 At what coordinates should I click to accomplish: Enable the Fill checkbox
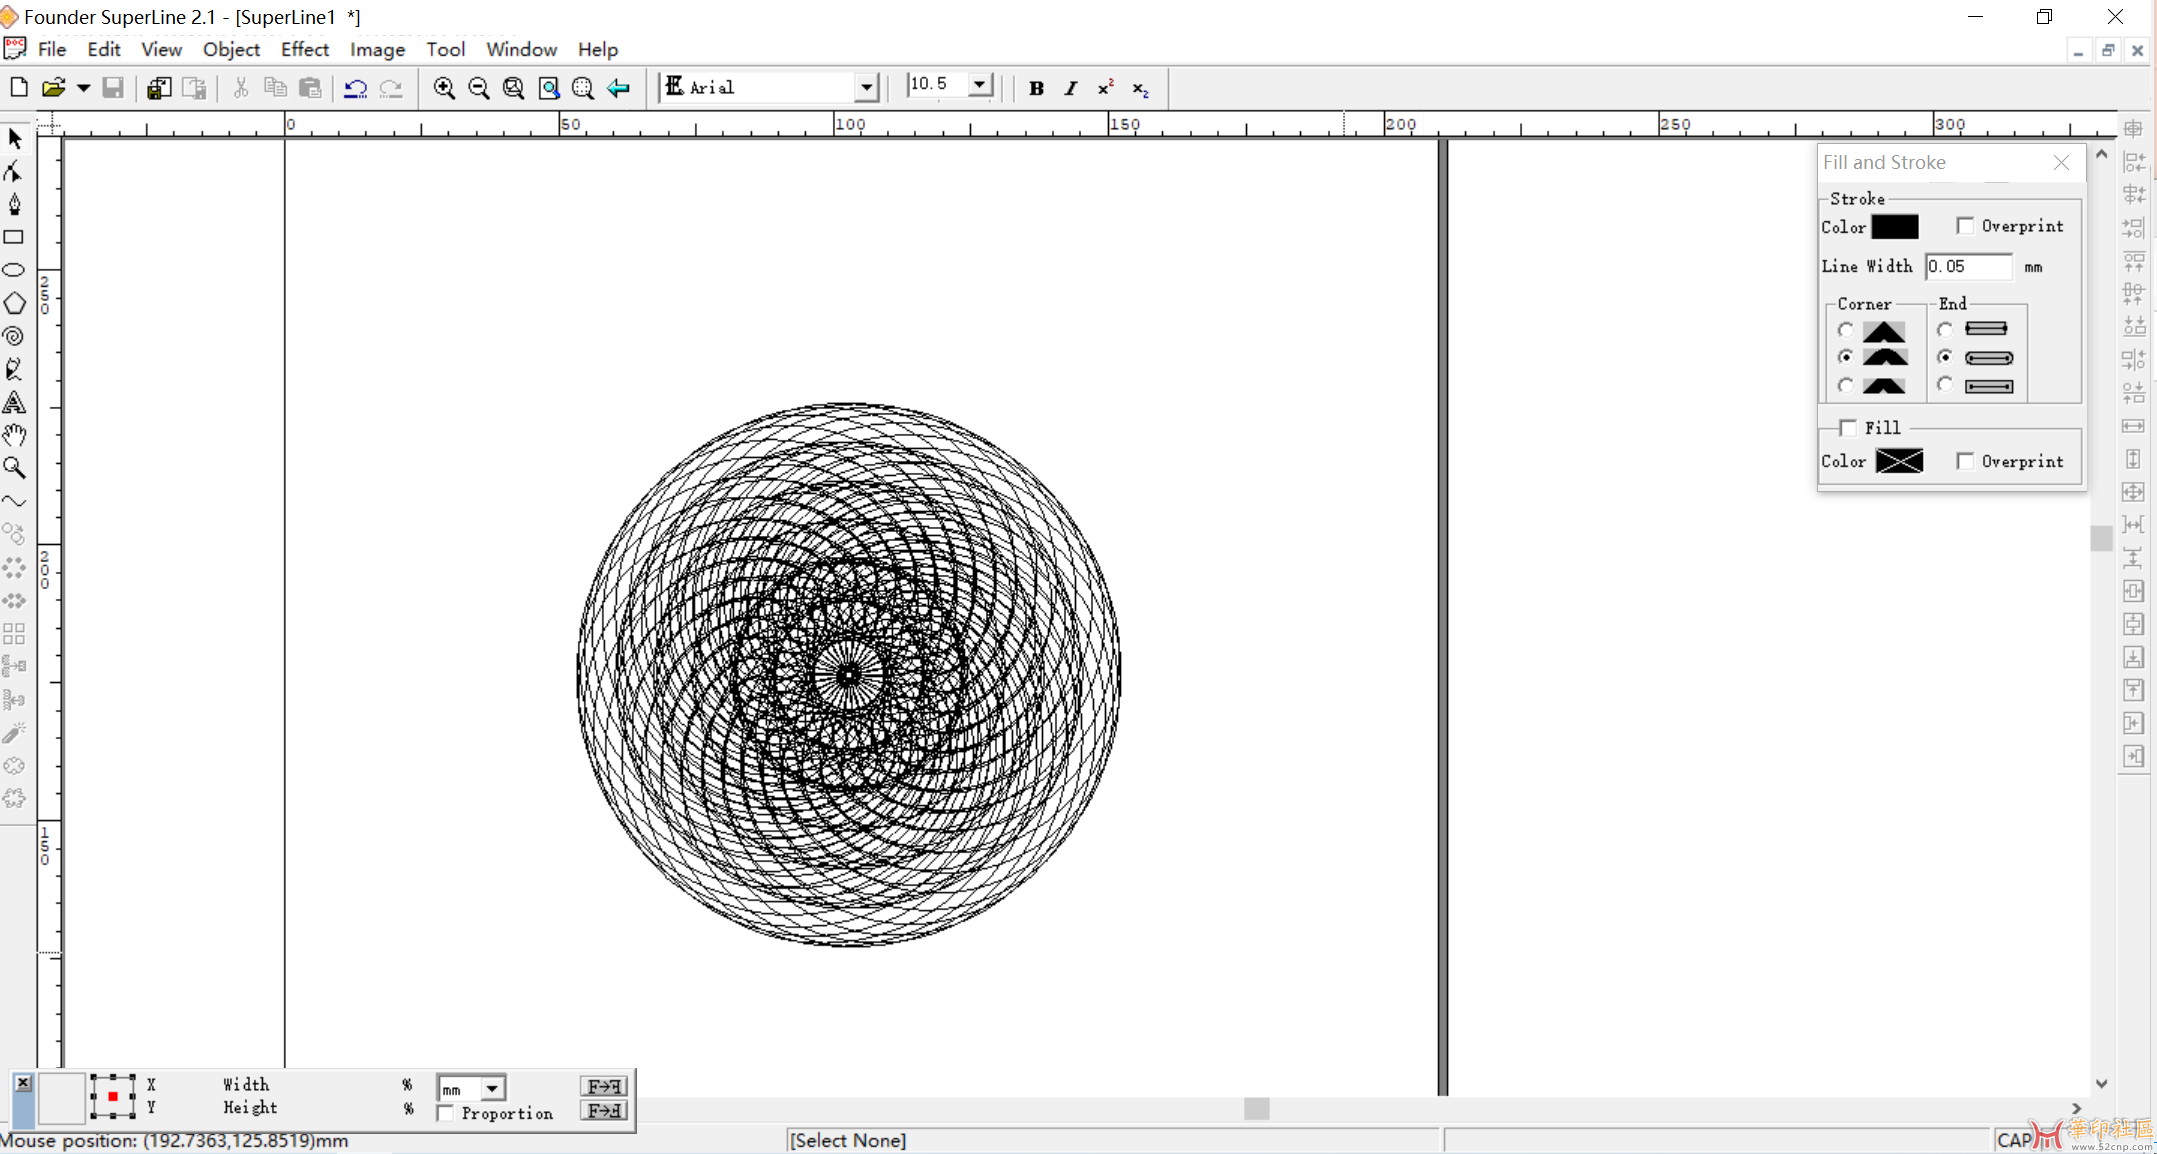click(x=1848, y=428)
